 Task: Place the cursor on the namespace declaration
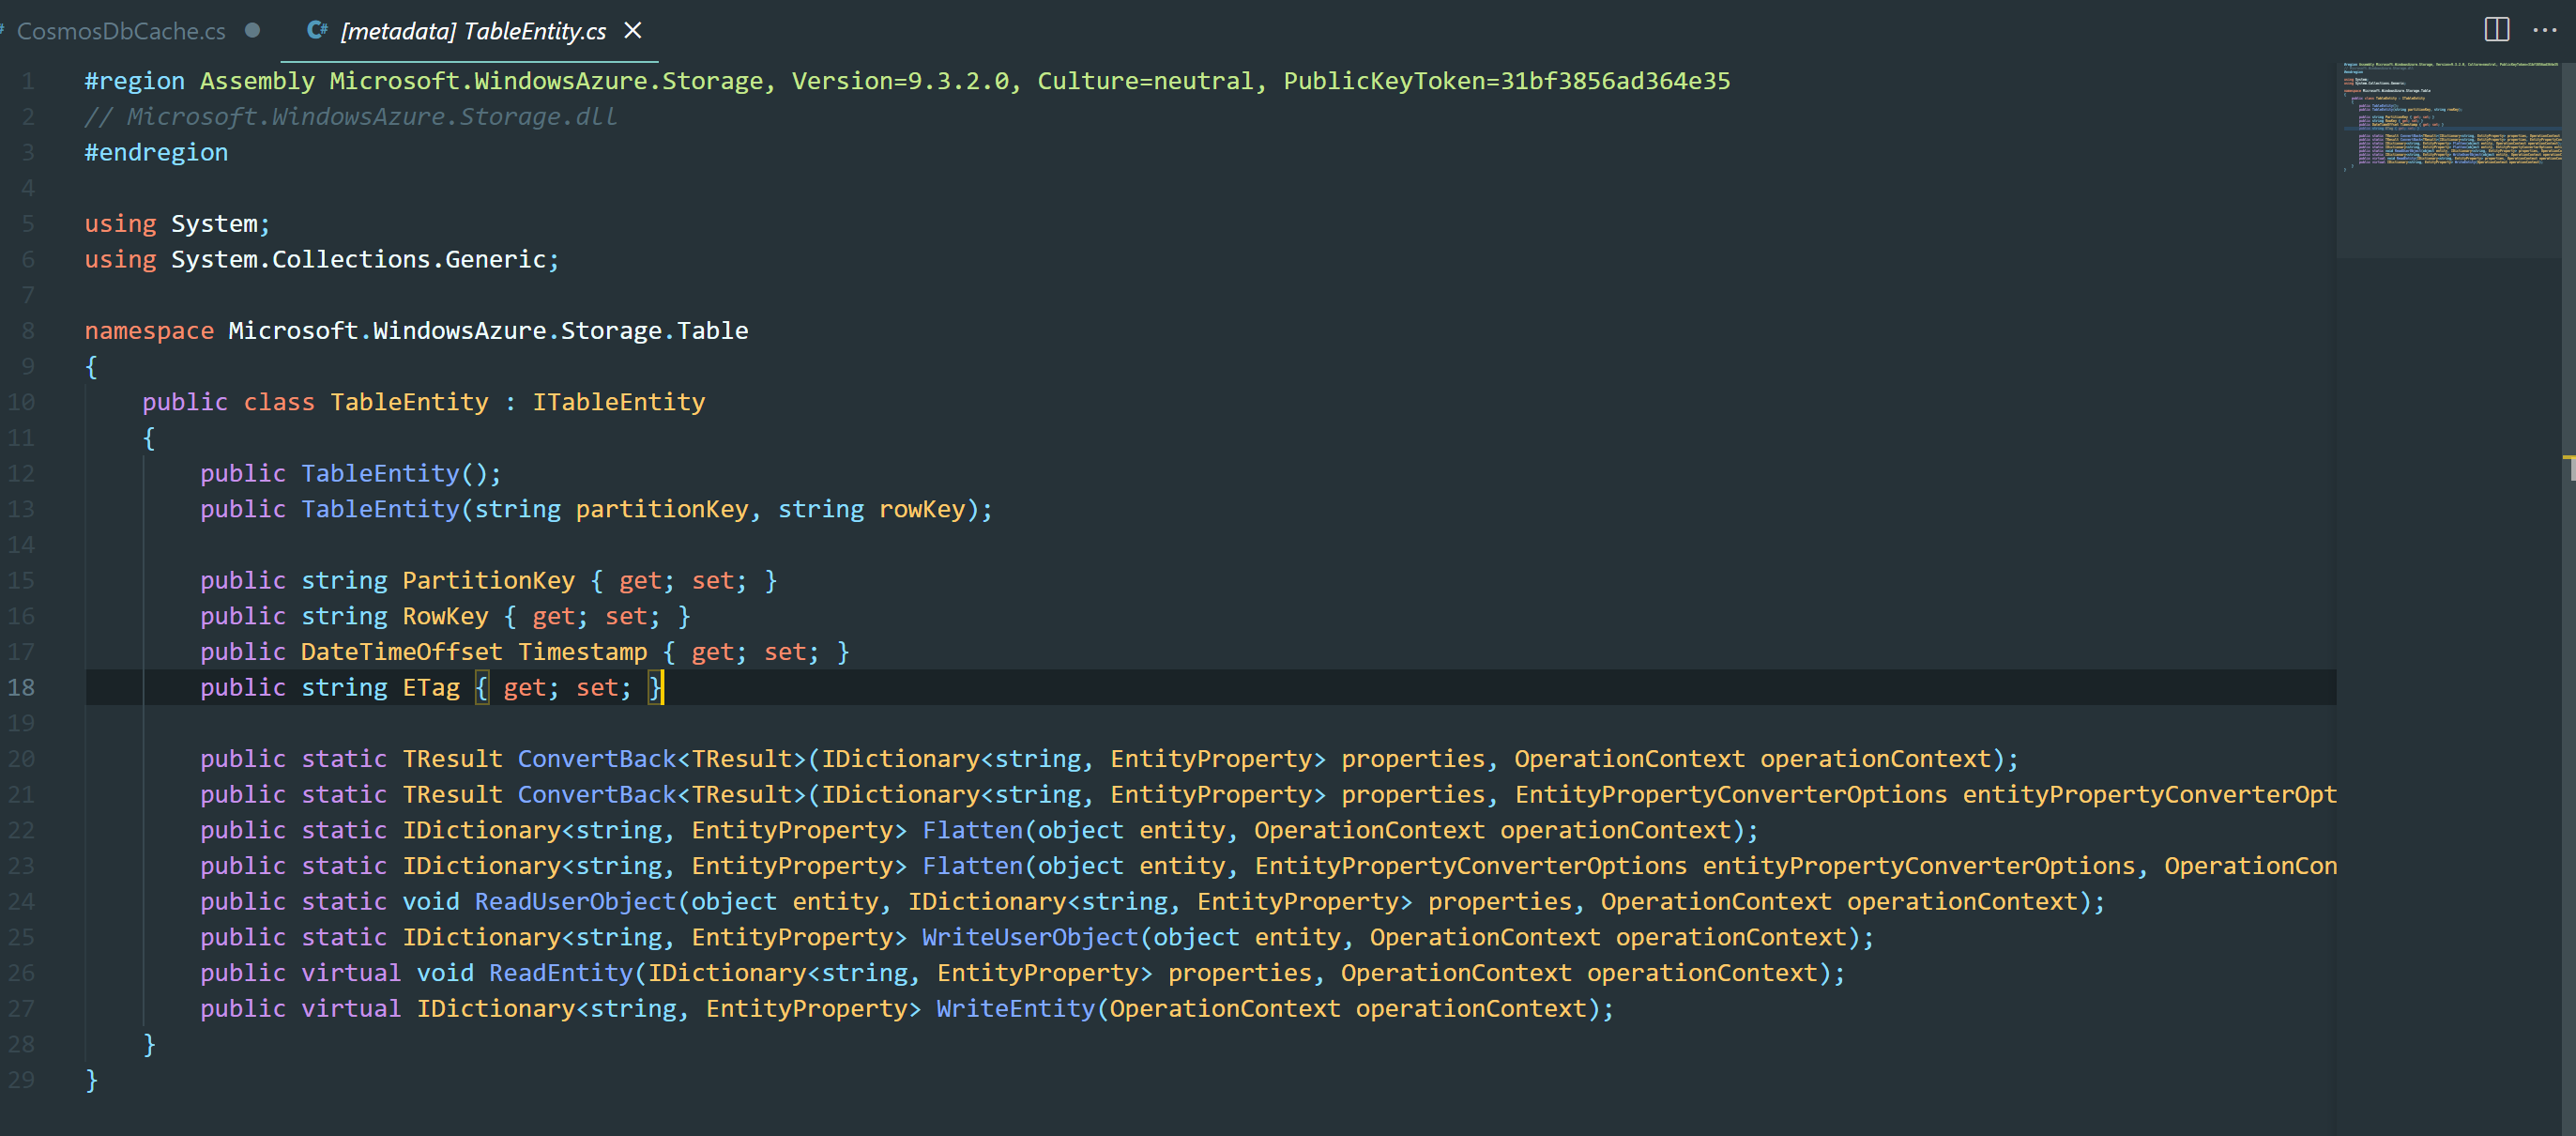click(148, 330)
